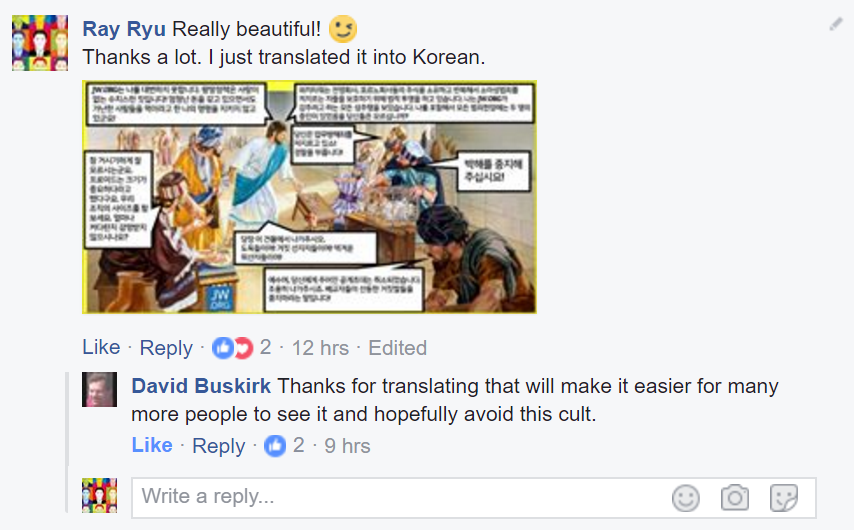Reply to Ray Ryu's comment
Screen dimensions: 854x530
pos(166,348)
